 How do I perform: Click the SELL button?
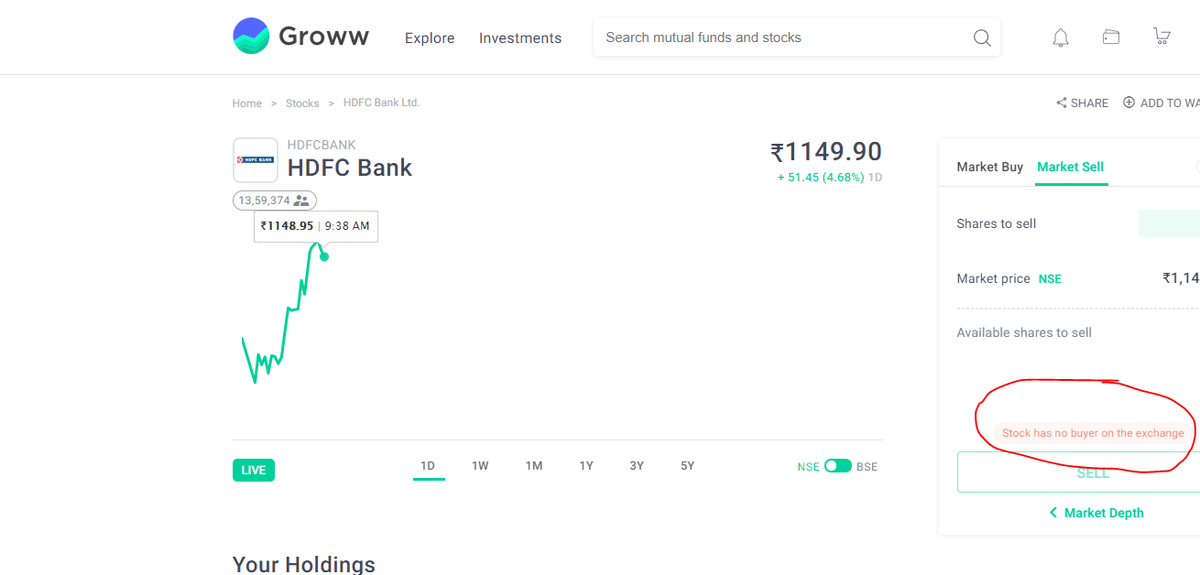[x=1078, y=472]
